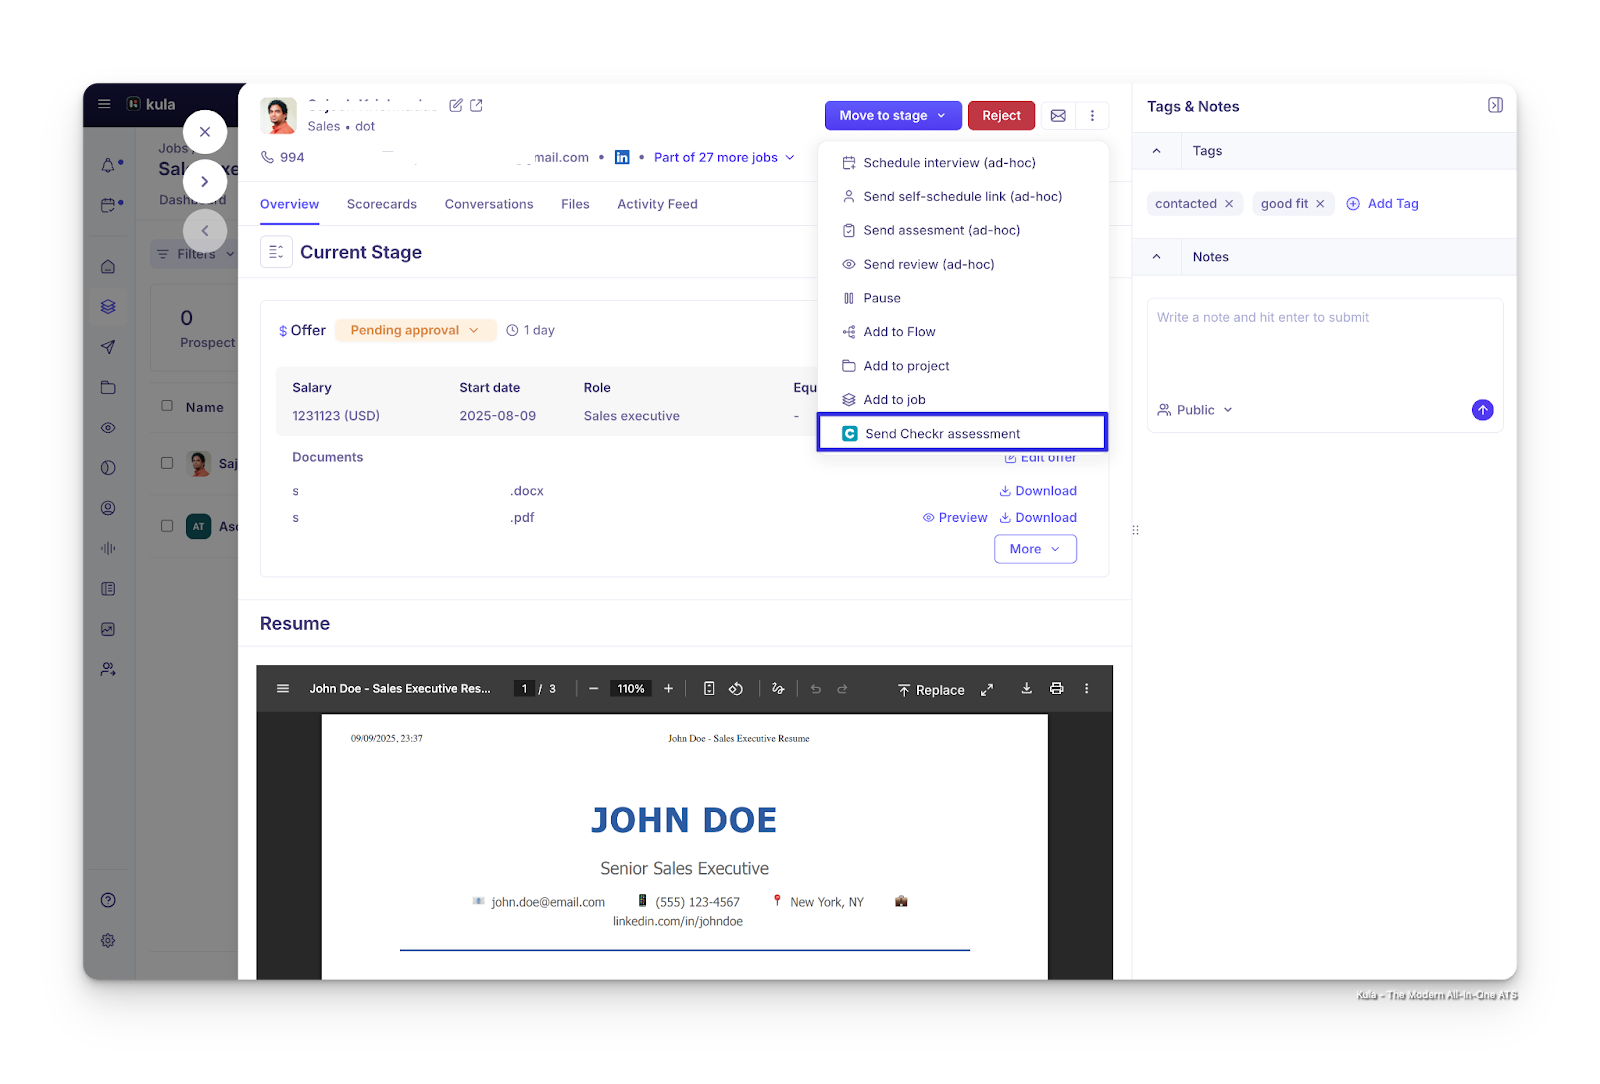1600x1084 pixels.
Task: Open the Pending approval status dropdown
Action: click(x=415, y=330)
